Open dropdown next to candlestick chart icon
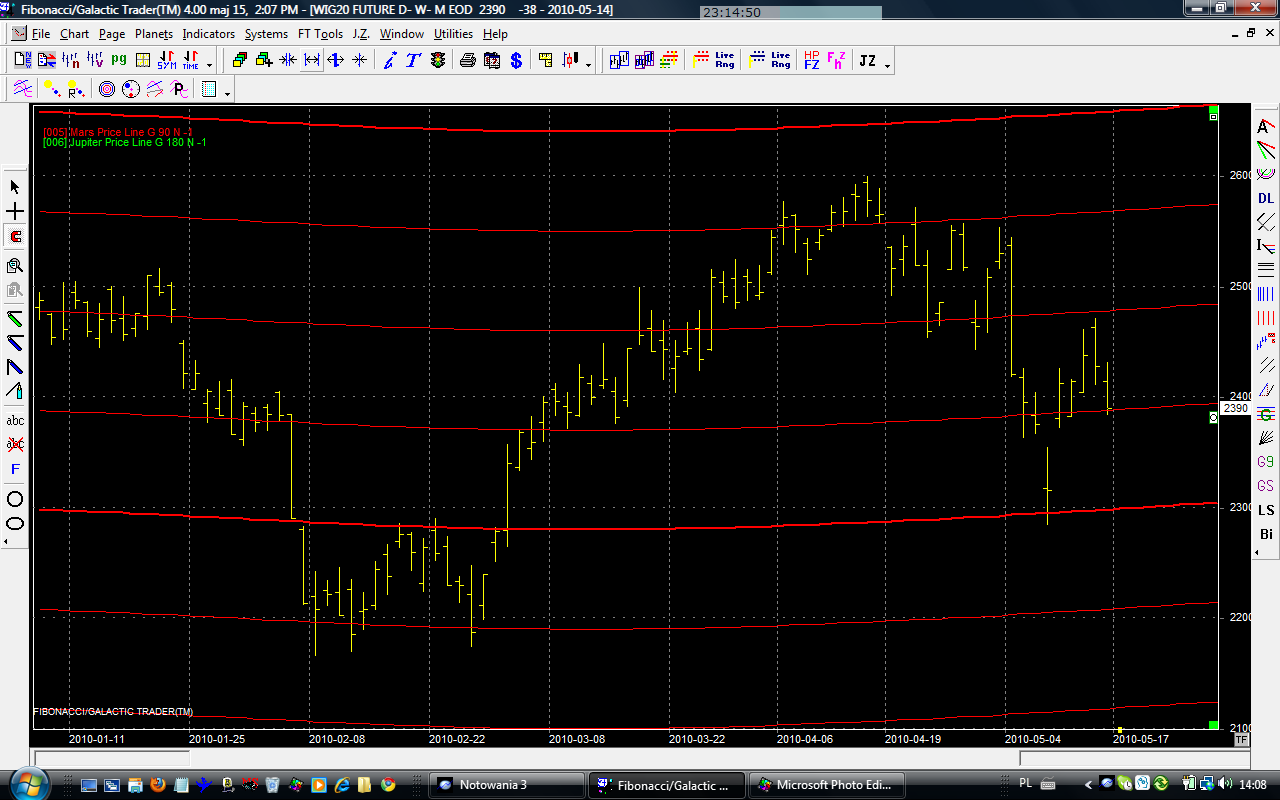The width and height of the screenshot is (1280, 800). 588,65
